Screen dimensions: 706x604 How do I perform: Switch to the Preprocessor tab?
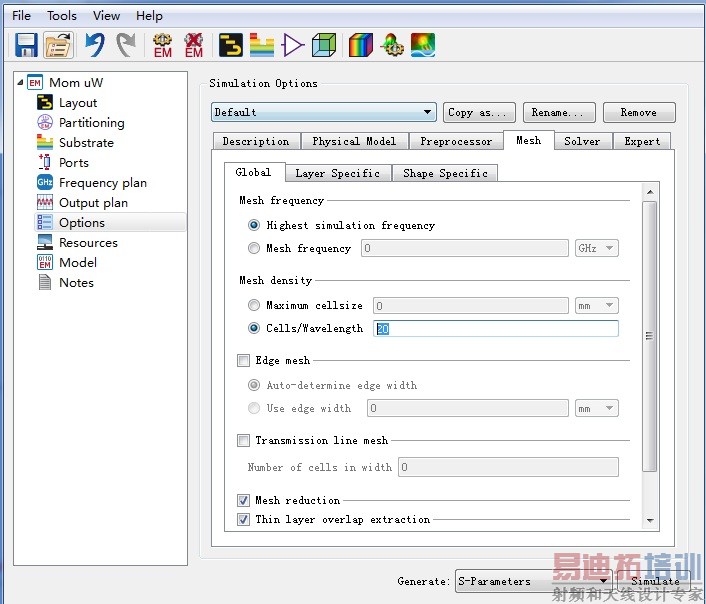coord(456,141)
